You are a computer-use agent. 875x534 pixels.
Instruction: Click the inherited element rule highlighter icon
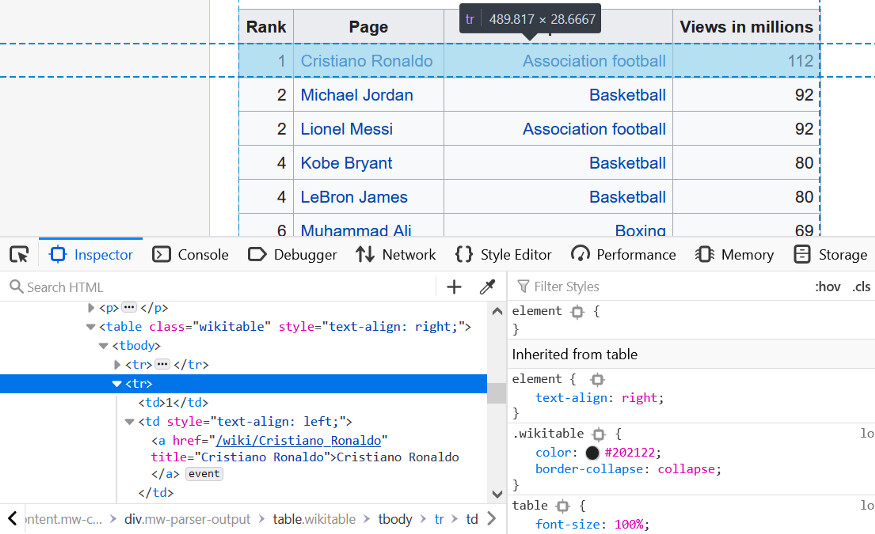click(x=597, y=380)
